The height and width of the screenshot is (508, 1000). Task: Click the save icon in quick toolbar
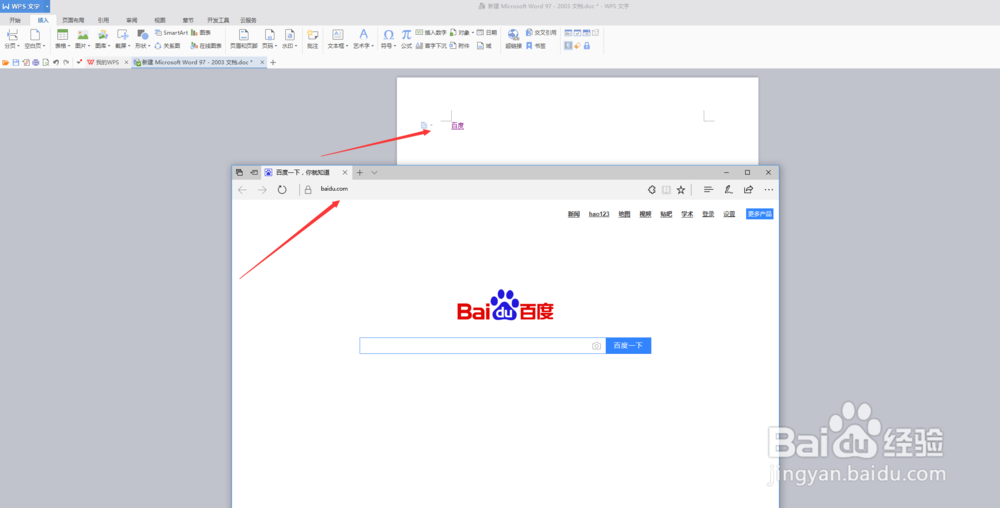16,62
